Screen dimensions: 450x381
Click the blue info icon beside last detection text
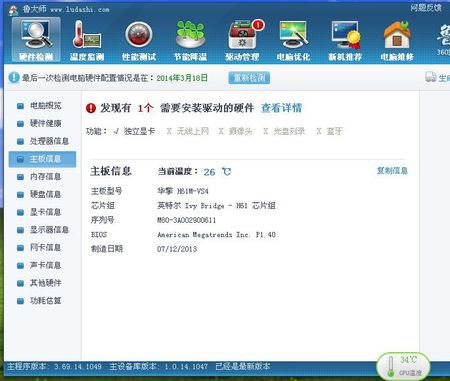(14, 78)
